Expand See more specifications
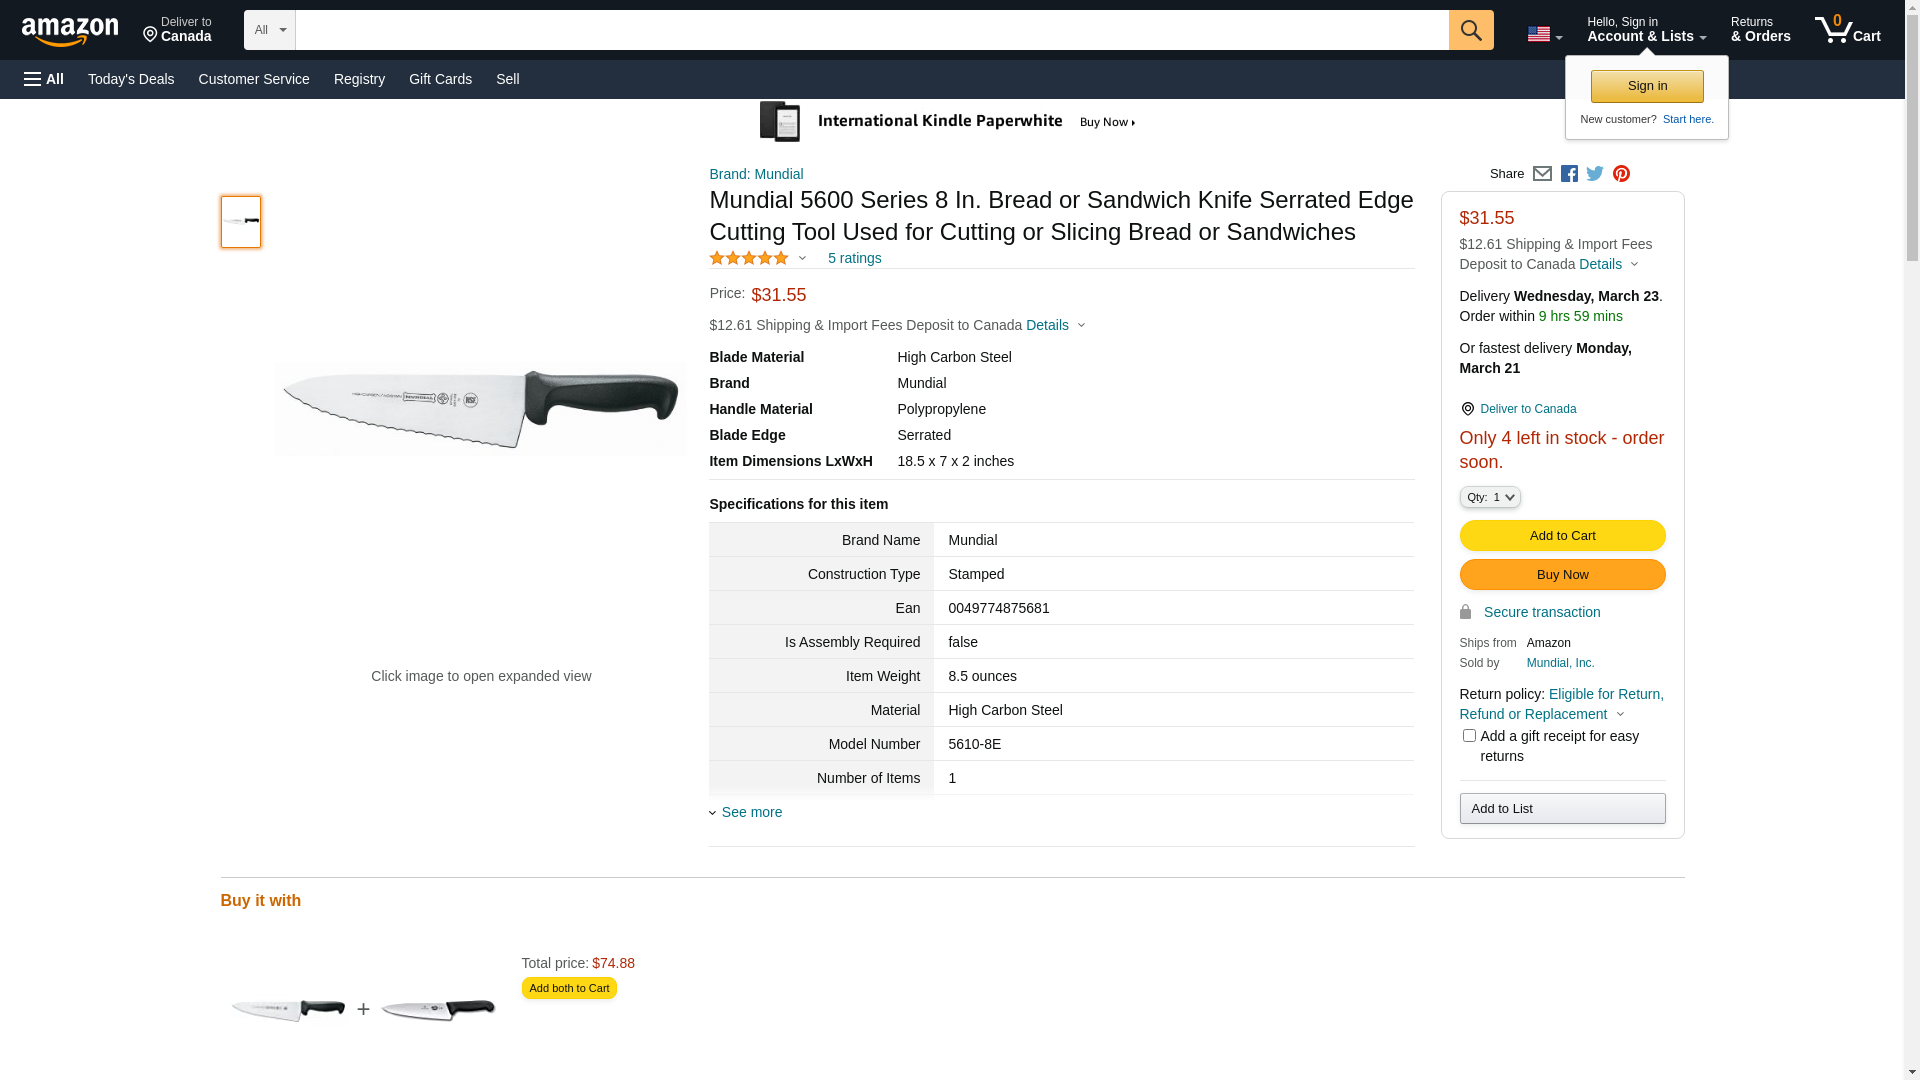Screen dimensions: 1920x1080 pyautogui.click(x=751, y=812)
